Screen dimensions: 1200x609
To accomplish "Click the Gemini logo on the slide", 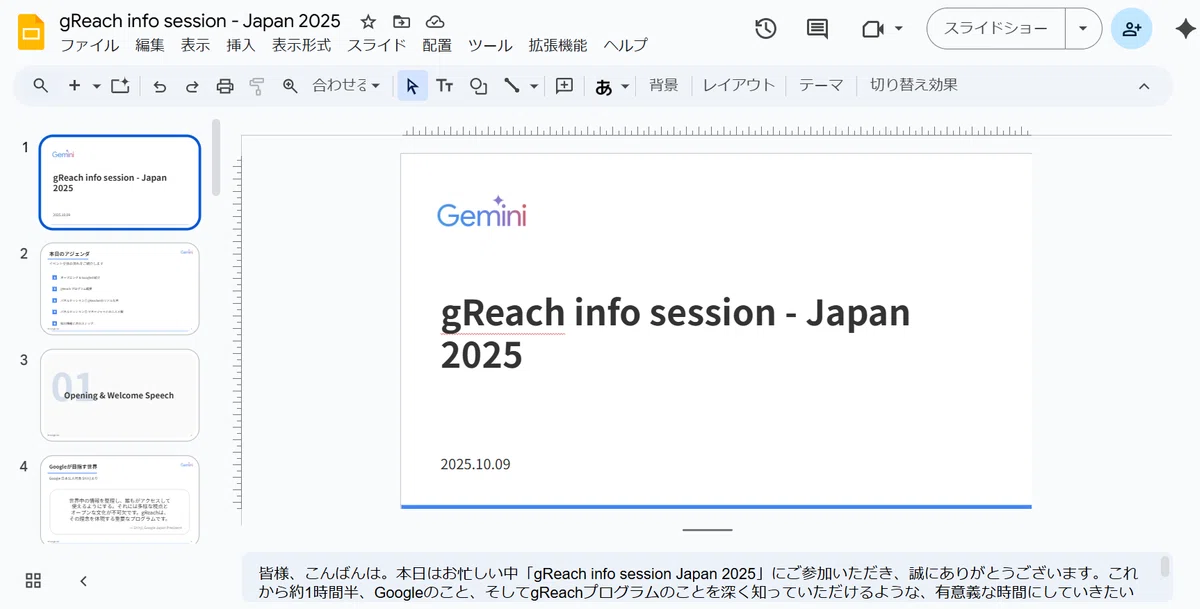I will (482, 211).
